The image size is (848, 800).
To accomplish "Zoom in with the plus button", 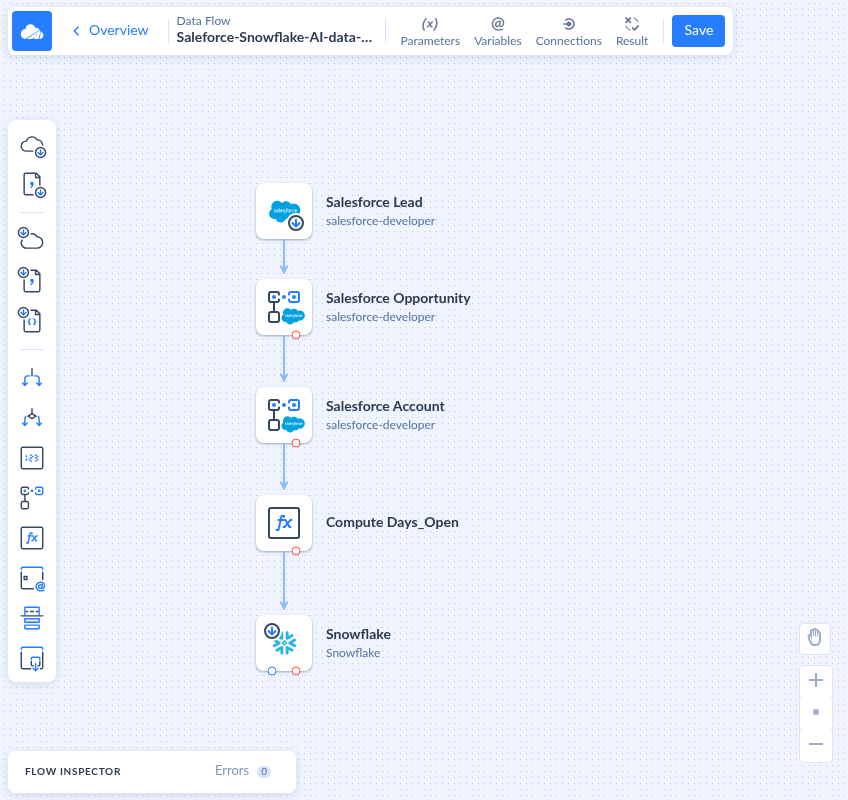I will 816,680.
